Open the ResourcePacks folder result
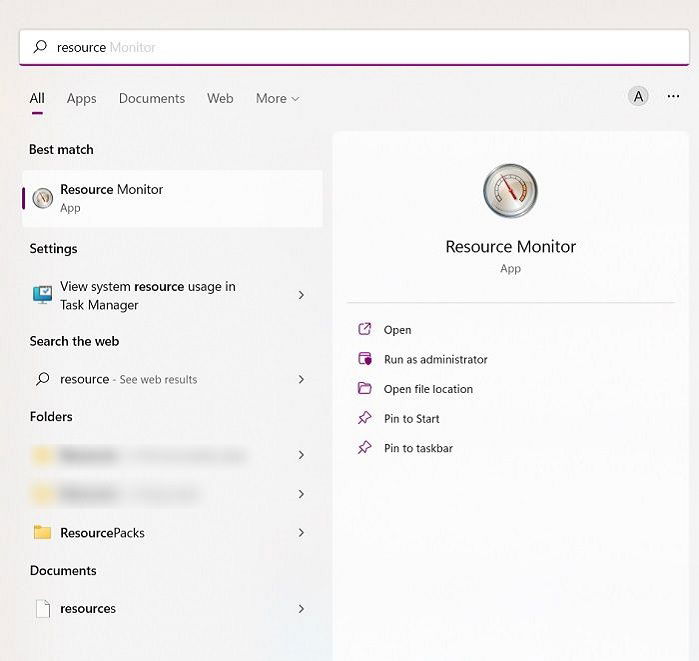Viewport: 699px width, 661px height. [x=173, y=533]
